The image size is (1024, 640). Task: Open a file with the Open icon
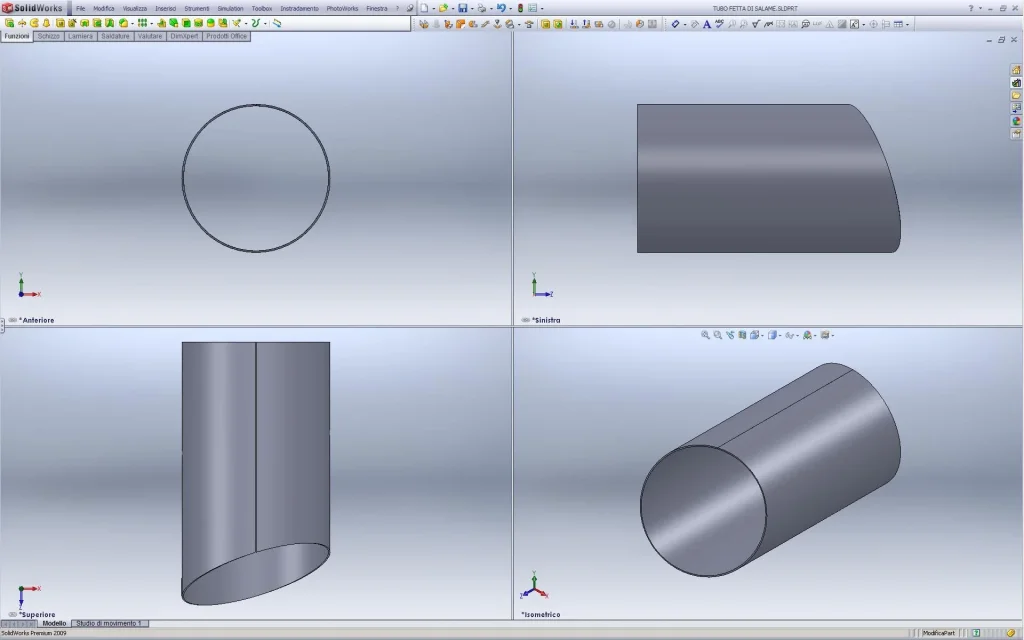tap(443, 8)
